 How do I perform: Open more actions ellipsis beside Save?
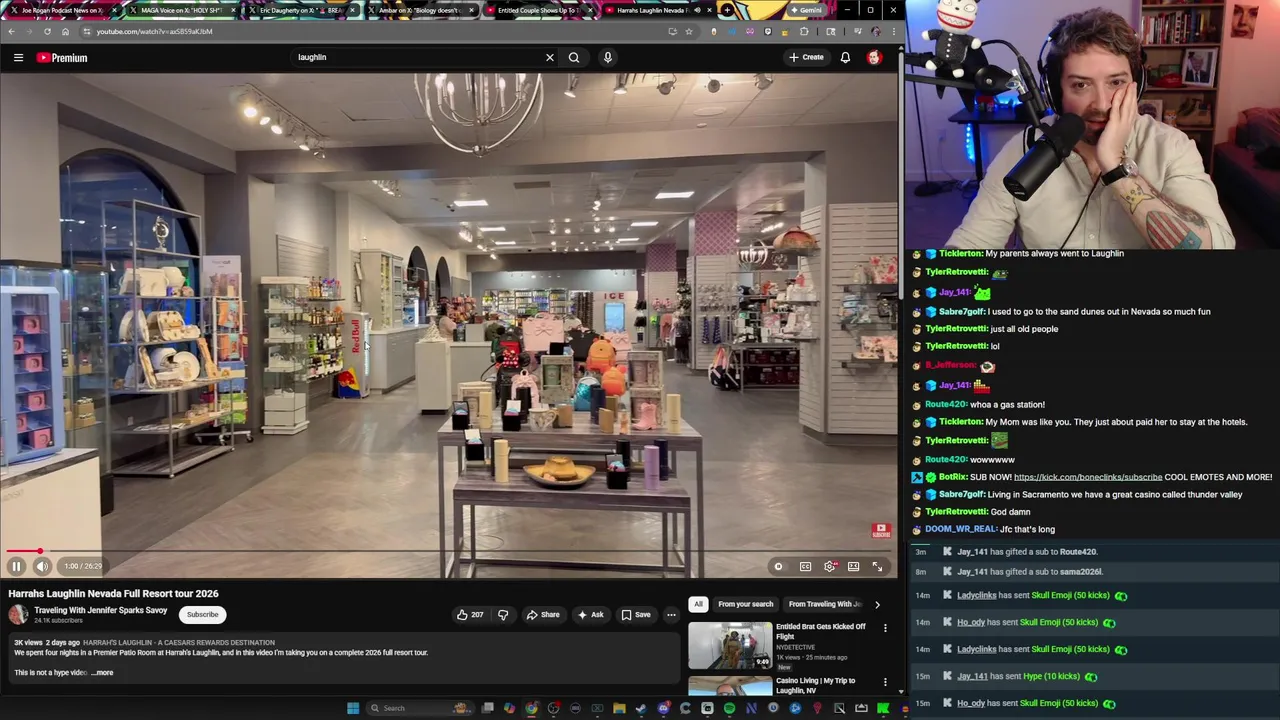point(671,615)
